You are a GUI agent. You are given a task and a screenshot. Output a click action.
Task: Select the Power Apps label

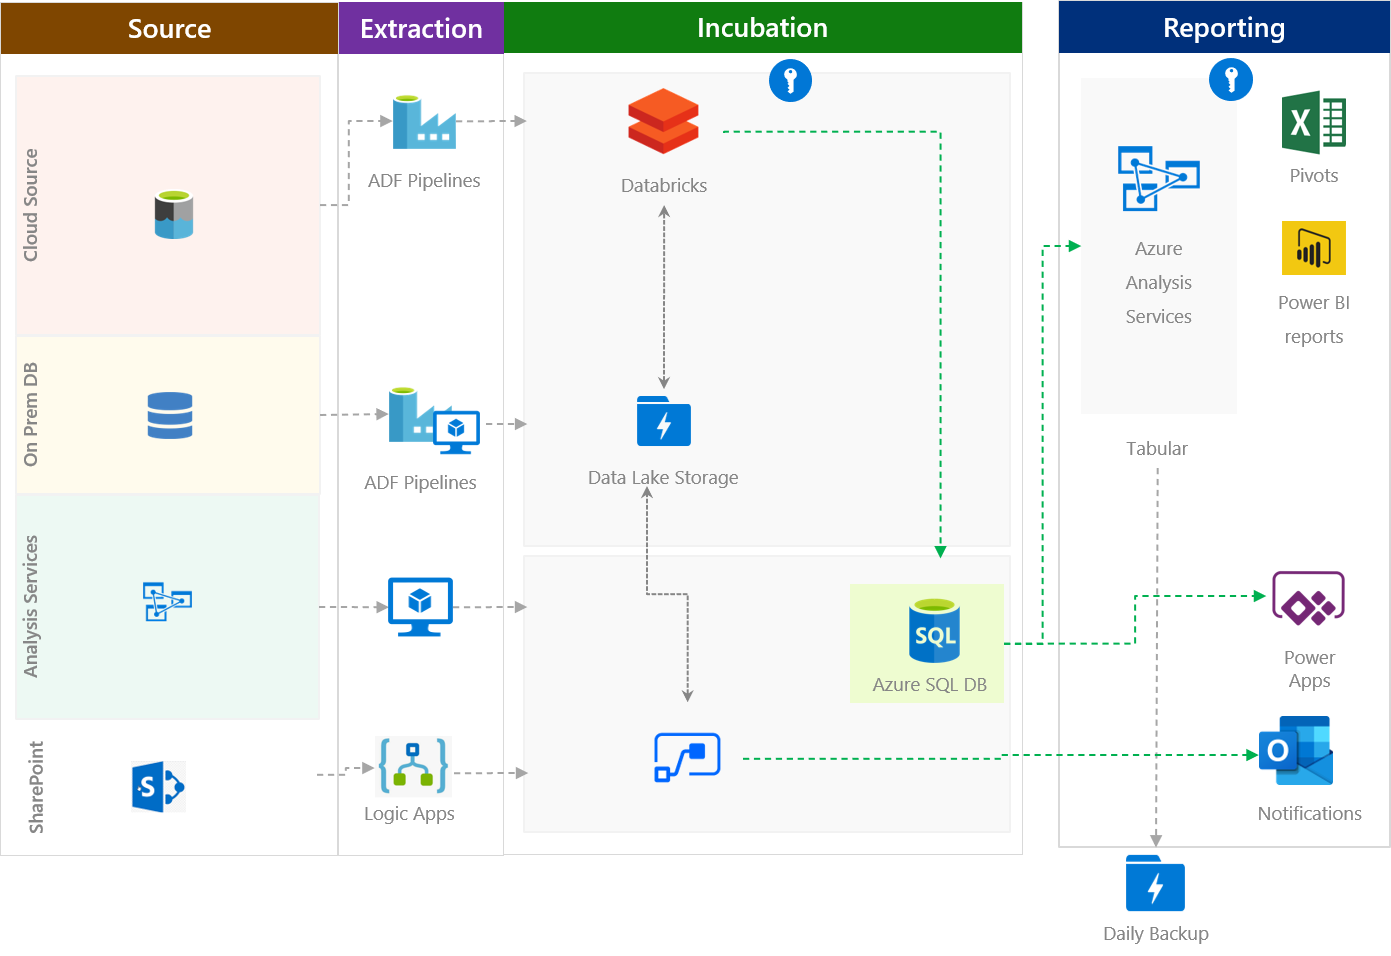point(1310,669)
